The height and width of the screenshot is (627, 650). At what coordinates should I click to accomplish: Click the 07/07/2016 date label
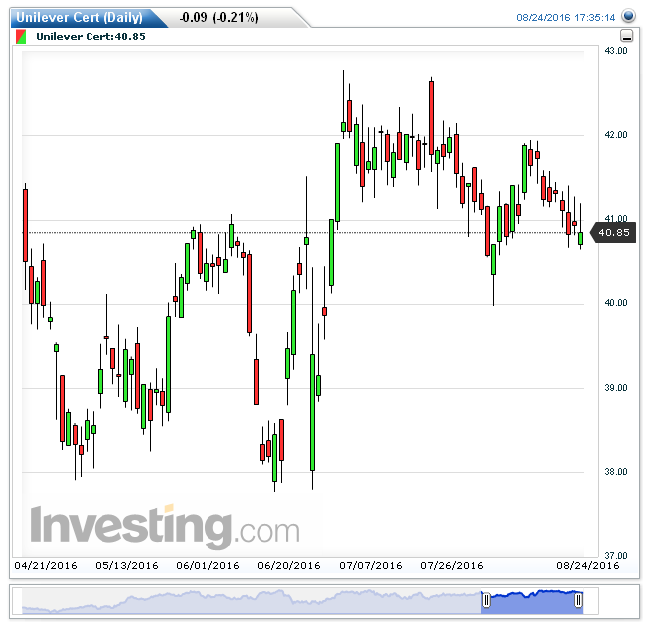[x=371, y=566]
